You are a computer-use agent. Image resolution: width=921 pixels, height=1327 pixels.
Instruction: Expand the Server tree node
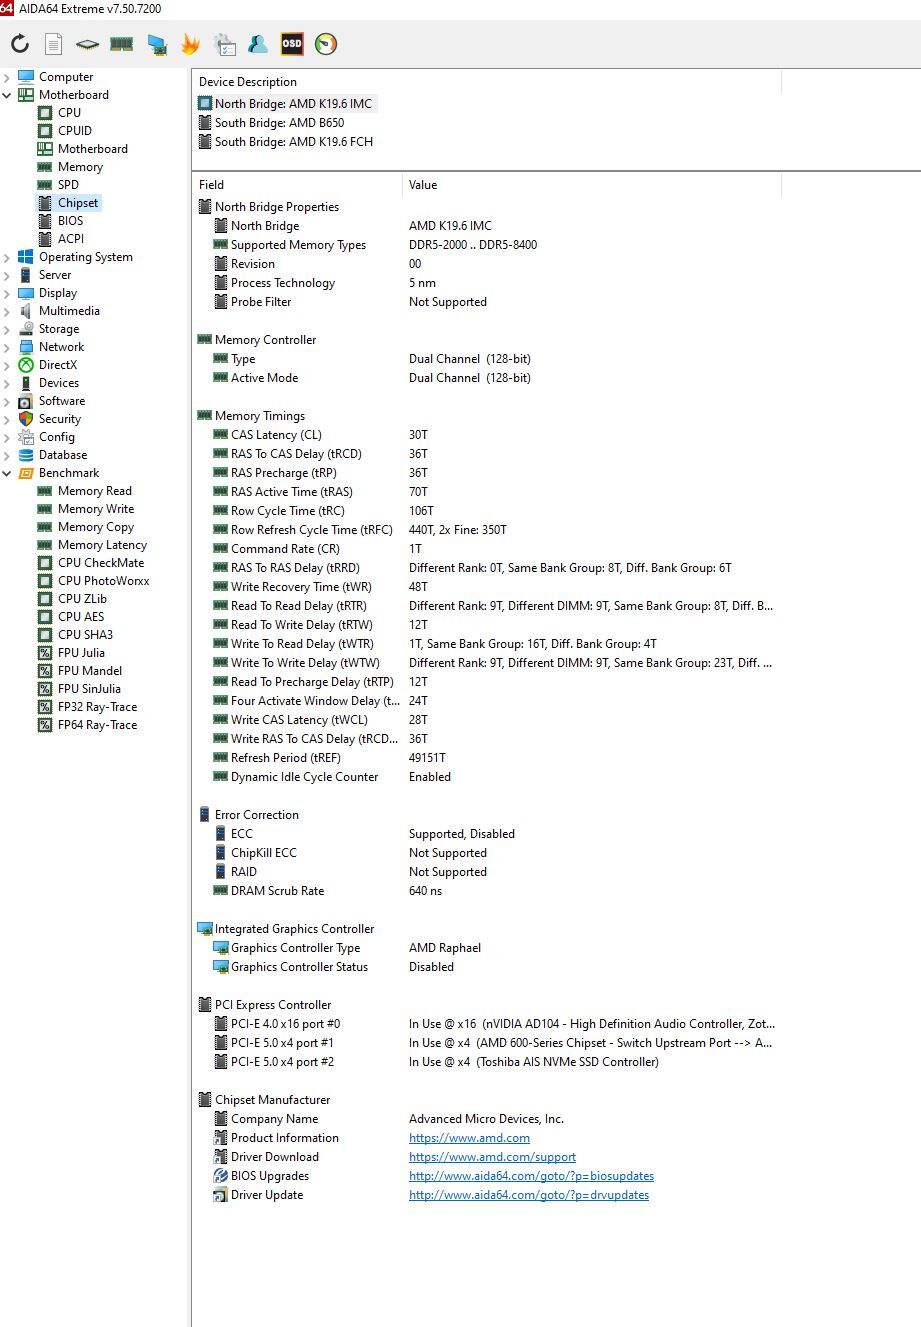tap(7, 275)
